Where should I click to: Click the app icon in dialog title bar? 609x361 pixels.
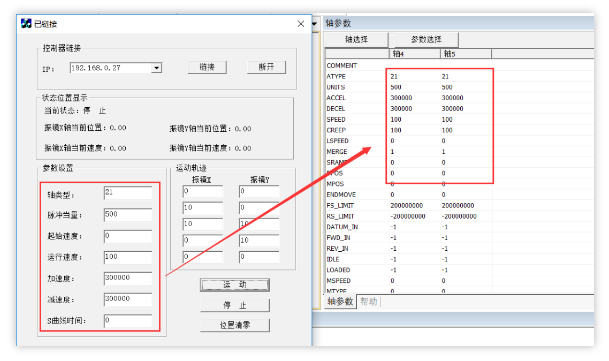click(26, 24)
